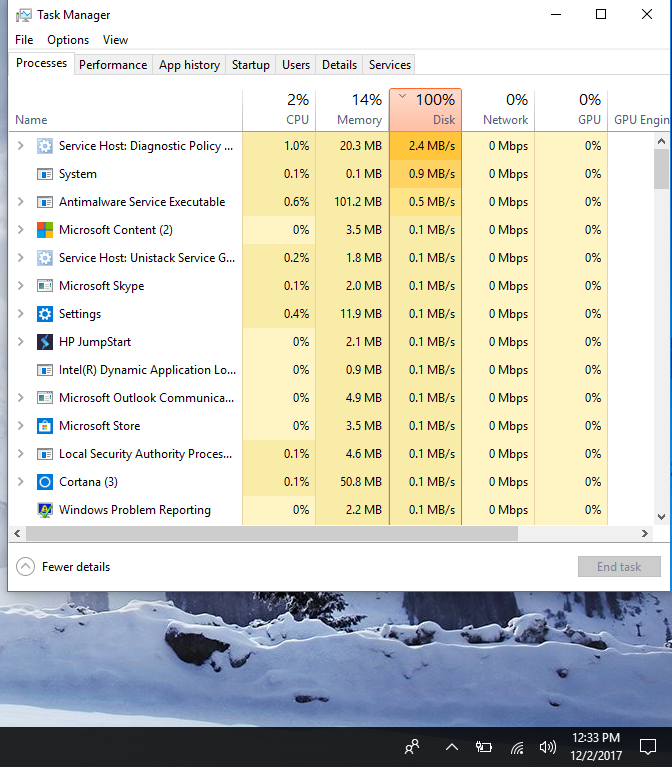Open the Wi-Fi network tray icon
Image resolution: width=672 pixels, height=767 pixels.
517,747
